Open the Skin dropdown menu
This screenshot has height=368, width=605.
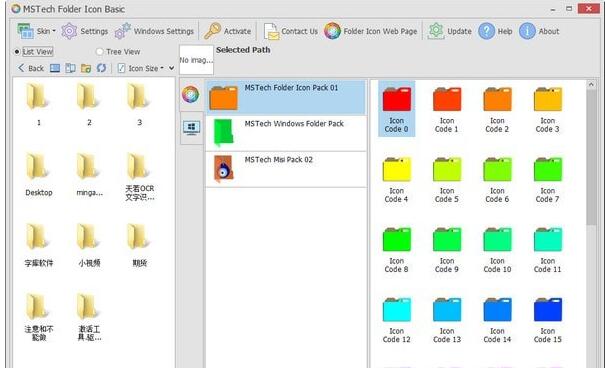[x=36, y=31]
